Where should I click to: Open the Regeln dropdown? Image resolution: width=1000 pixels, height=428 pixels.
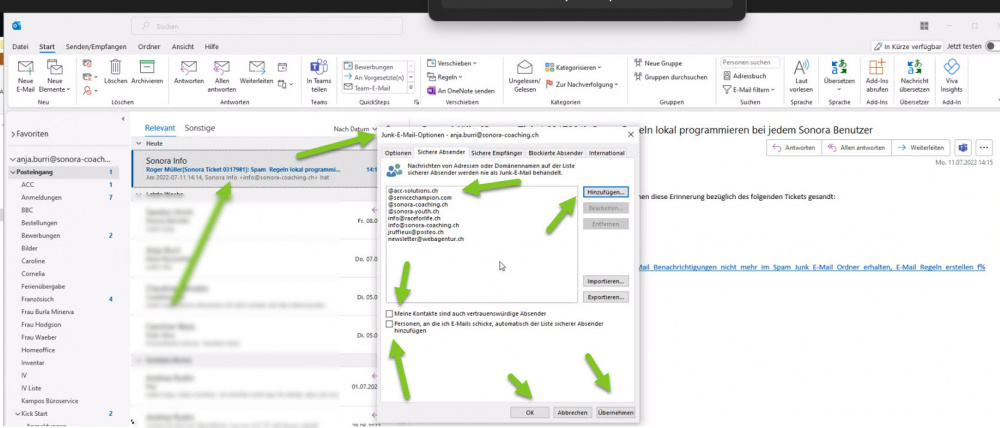click(x=447, y=77)
